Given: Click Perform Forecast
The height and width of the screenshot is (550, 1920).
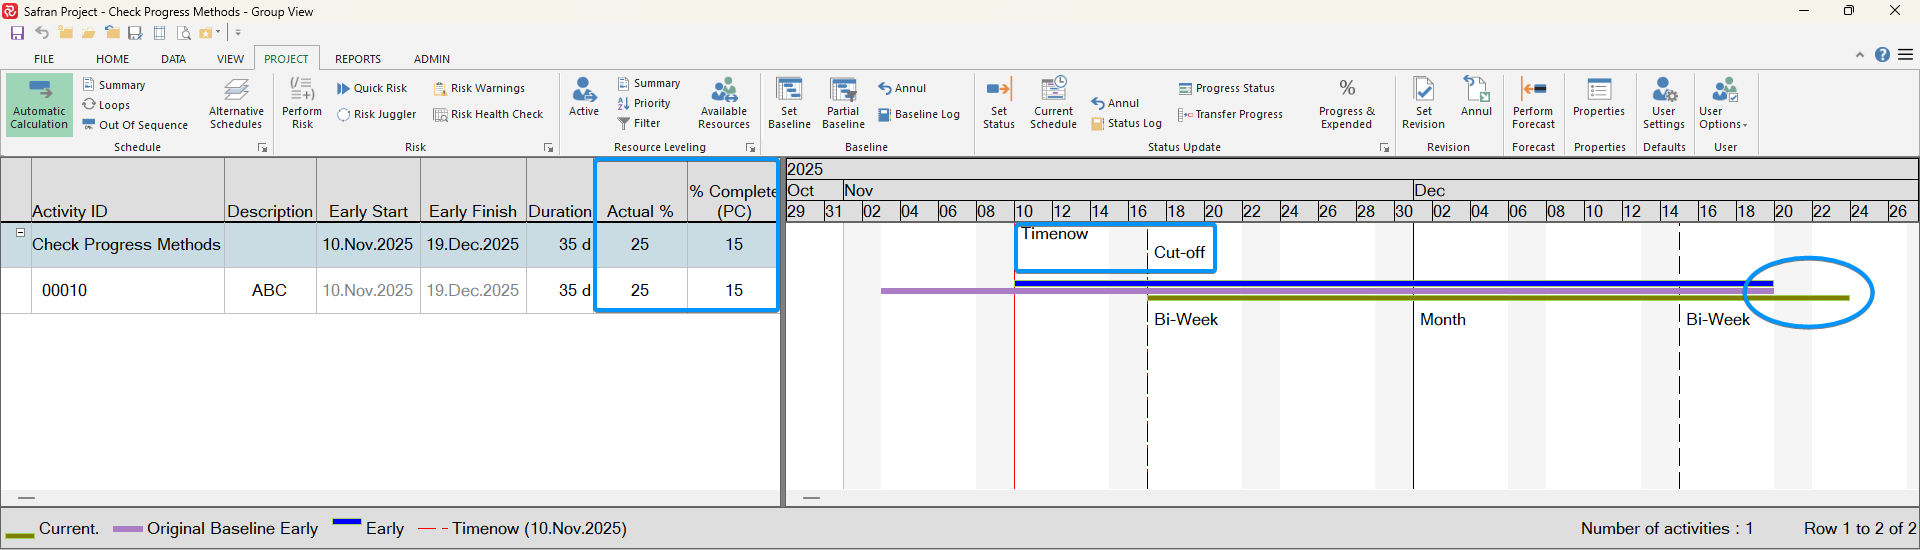Looking at the screenshot, I should (x=1533, y=104).
